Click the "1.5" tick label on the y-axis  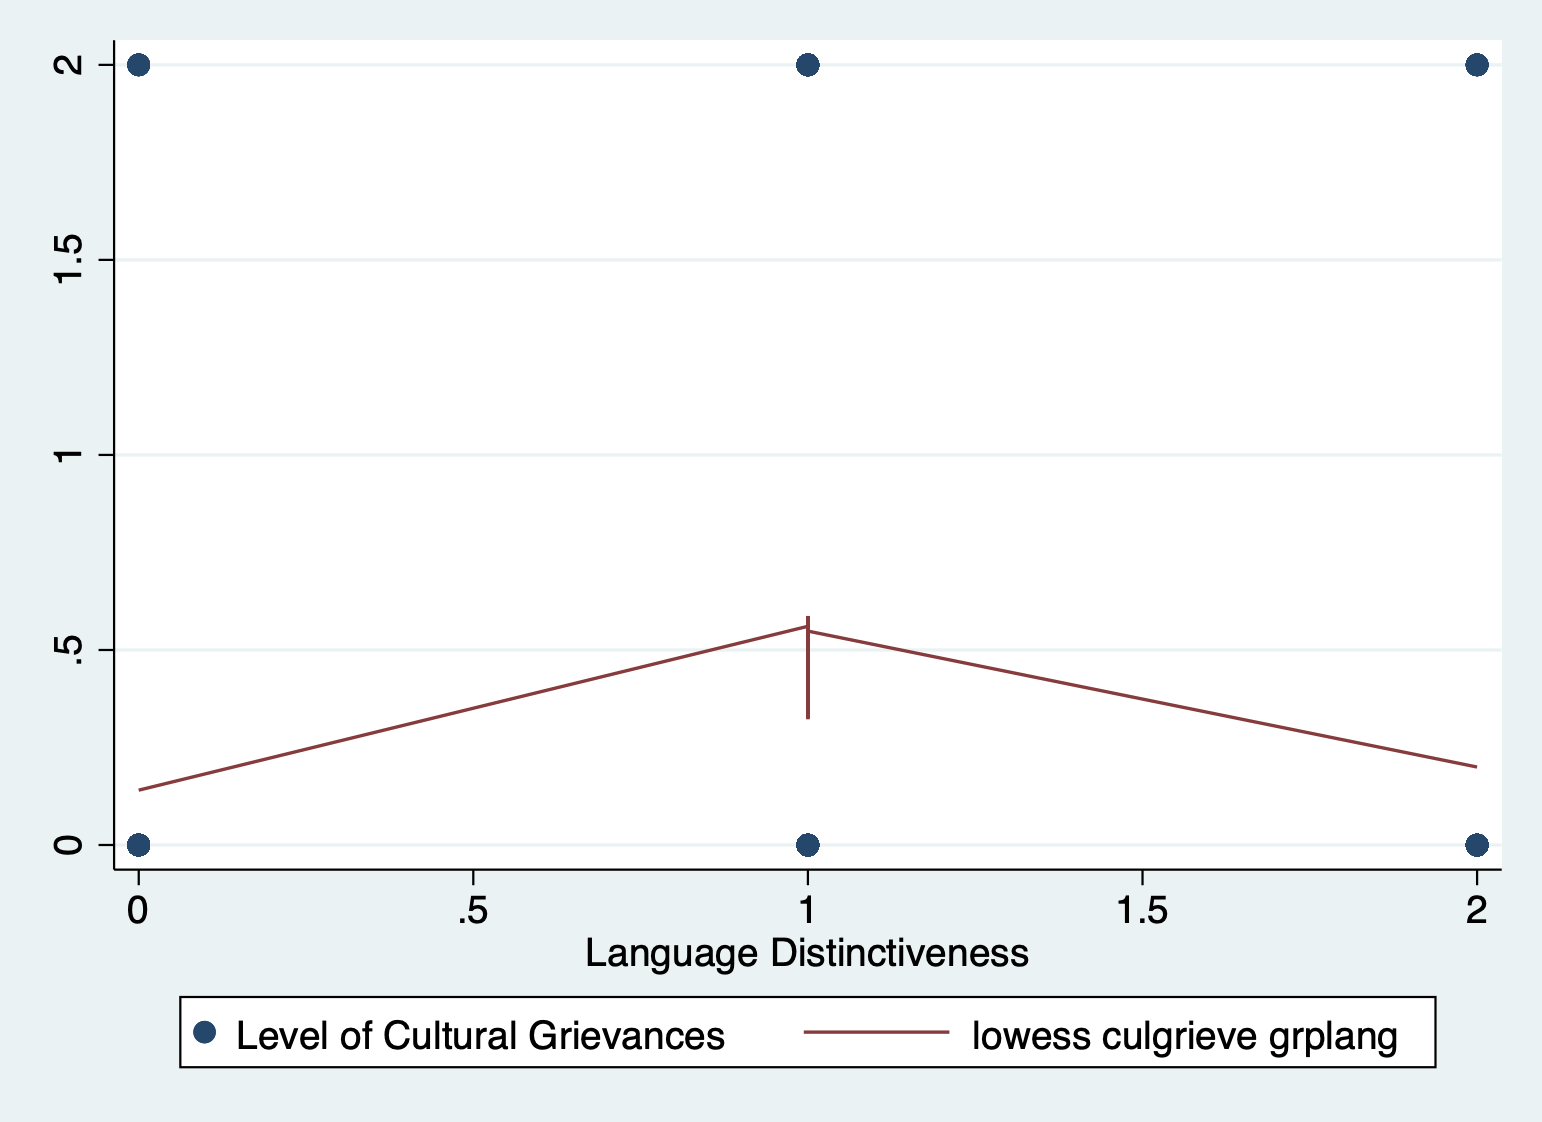pyautogui.click(x=67, y=260)
